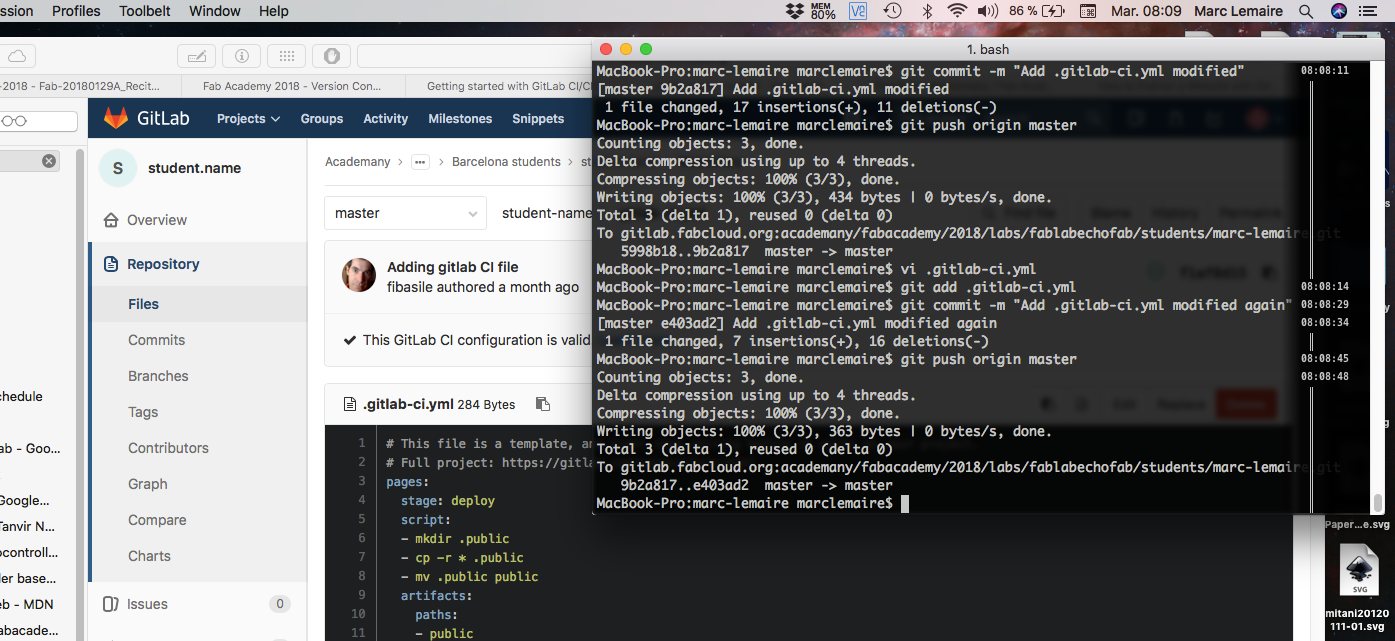Open the Profiles menu
Screen dimensions: 1395x641
(x=76, y=11)
